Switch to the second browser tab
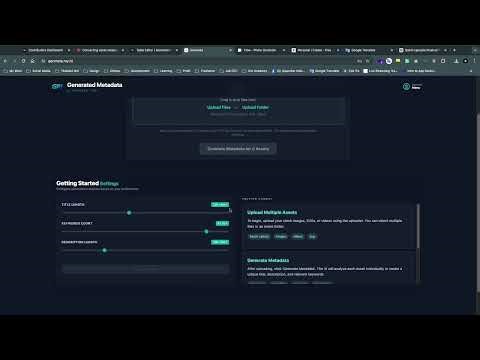Screen dimensions: 480x360 point(99,50)
